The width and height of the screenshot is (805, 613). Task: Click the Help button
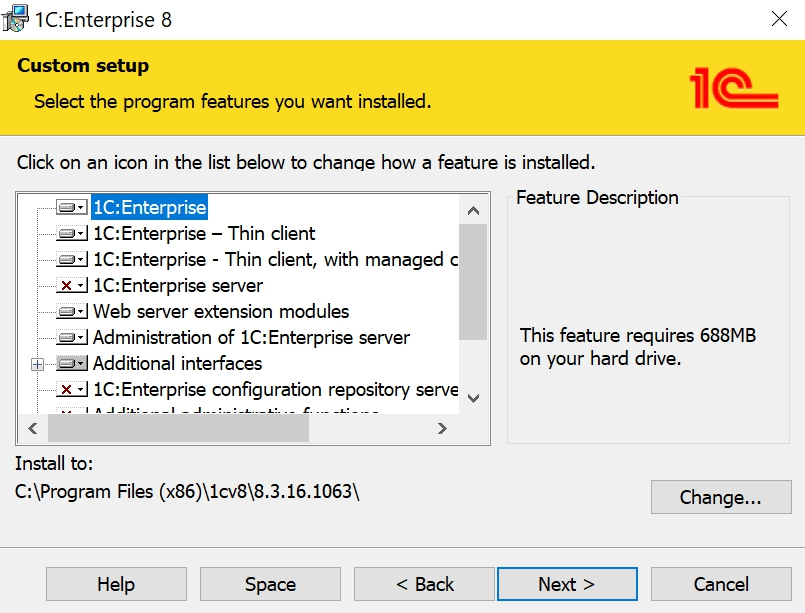[116, 584]
